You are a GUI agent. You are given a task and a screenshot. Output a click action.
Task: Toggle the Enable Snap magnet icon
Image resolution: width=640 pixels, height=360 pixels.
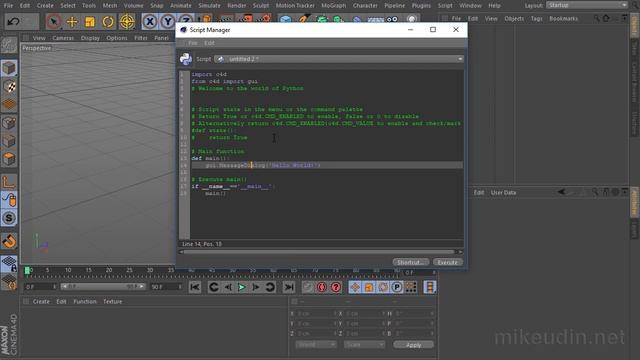9,241
